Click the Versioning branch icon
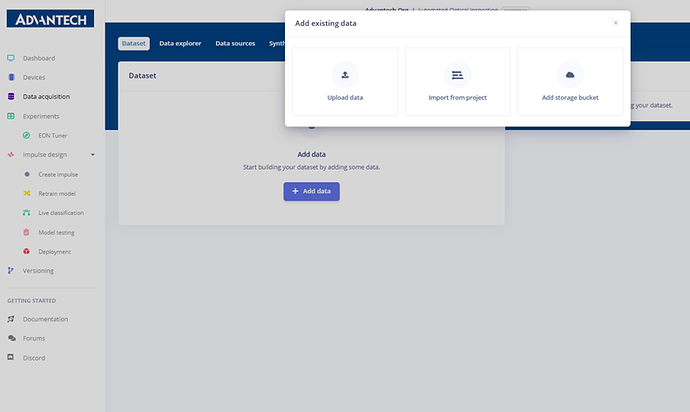This screenshot has width=690, height=412. [11, 271]
